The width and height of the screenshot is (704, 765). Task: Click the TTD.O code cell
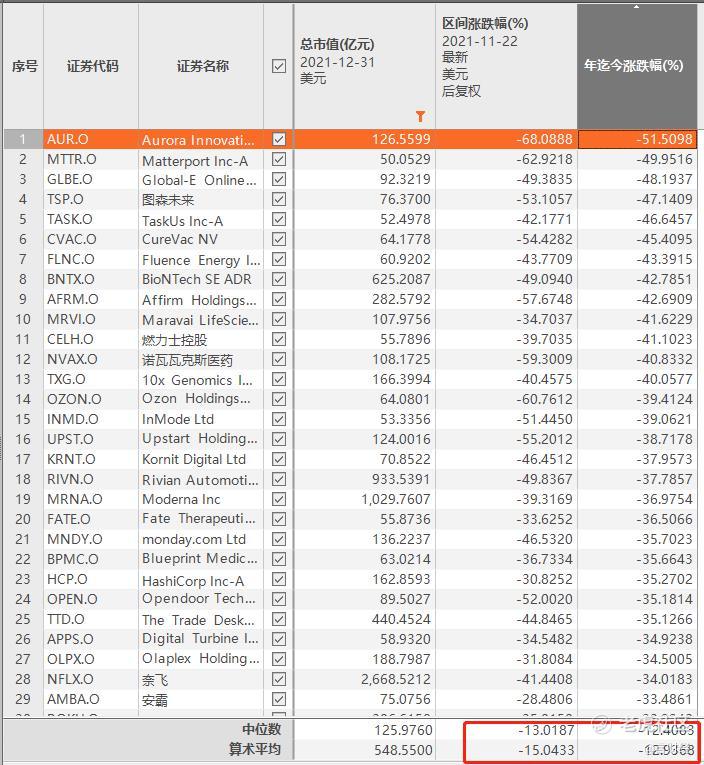(x=91, y=619)
